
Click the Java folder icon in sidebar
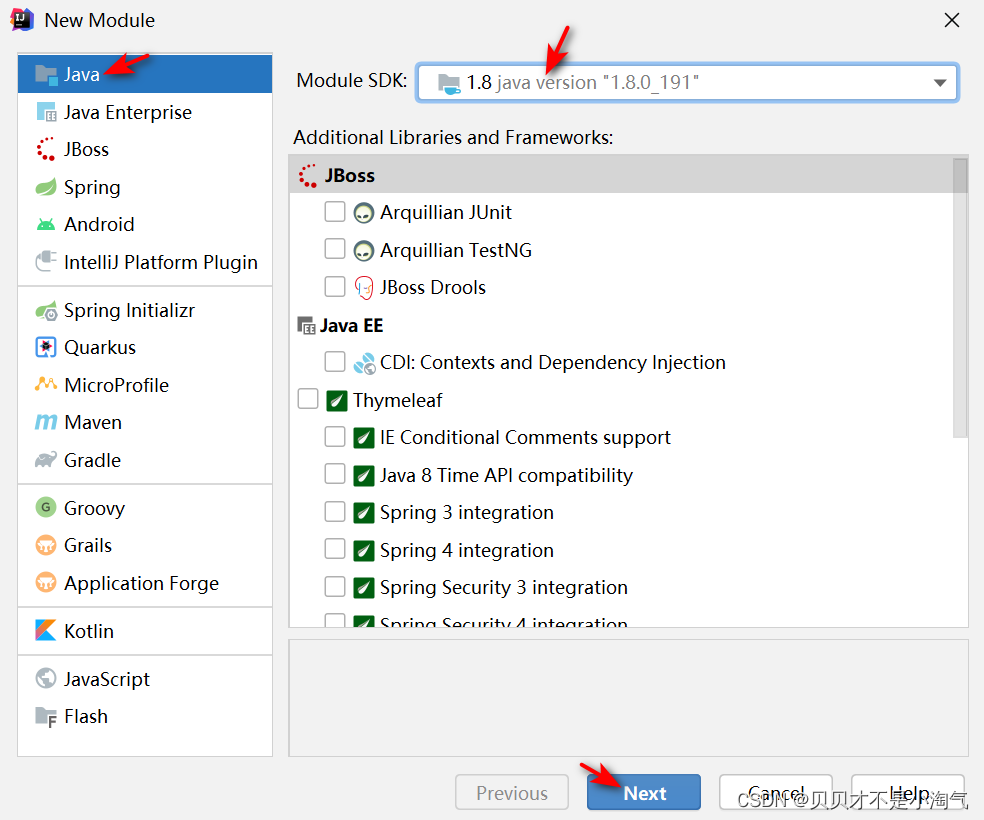click(x=46, y=75)
